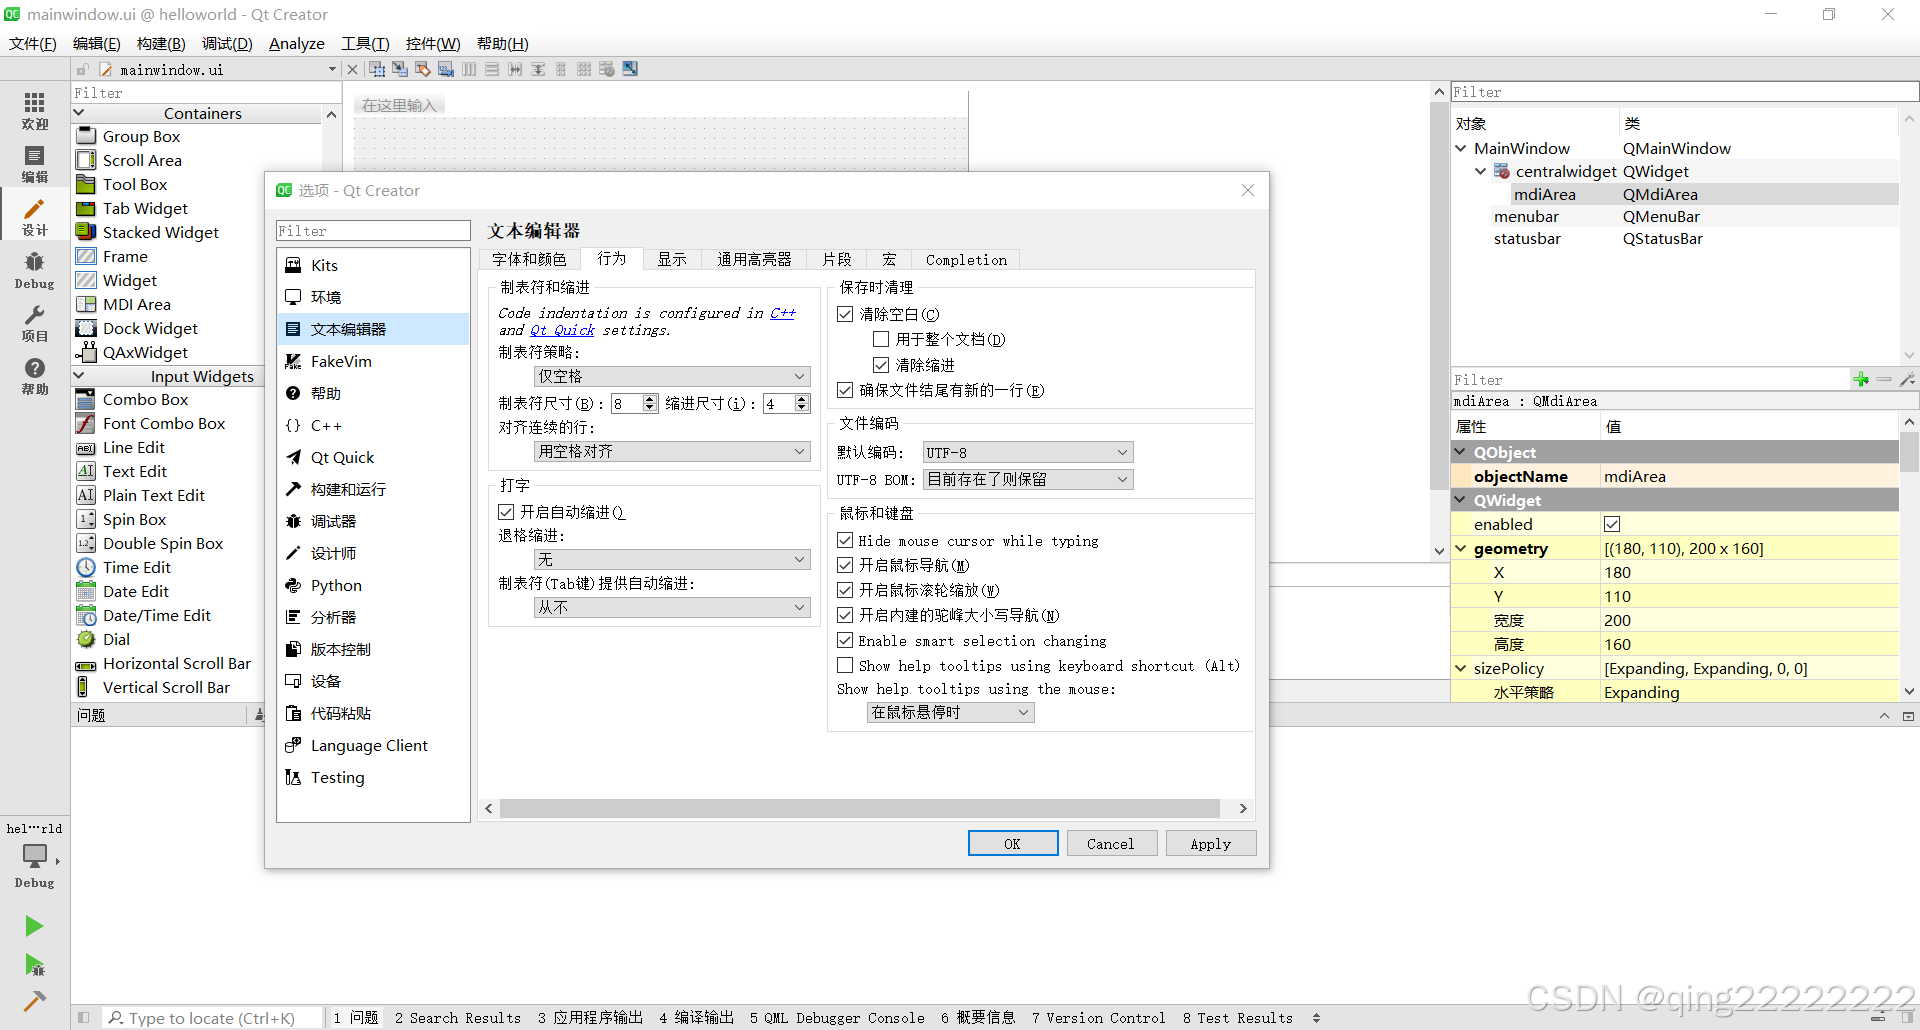
Task: Toggle 开启自动缩进 checkbox
Action: [506, 512]
